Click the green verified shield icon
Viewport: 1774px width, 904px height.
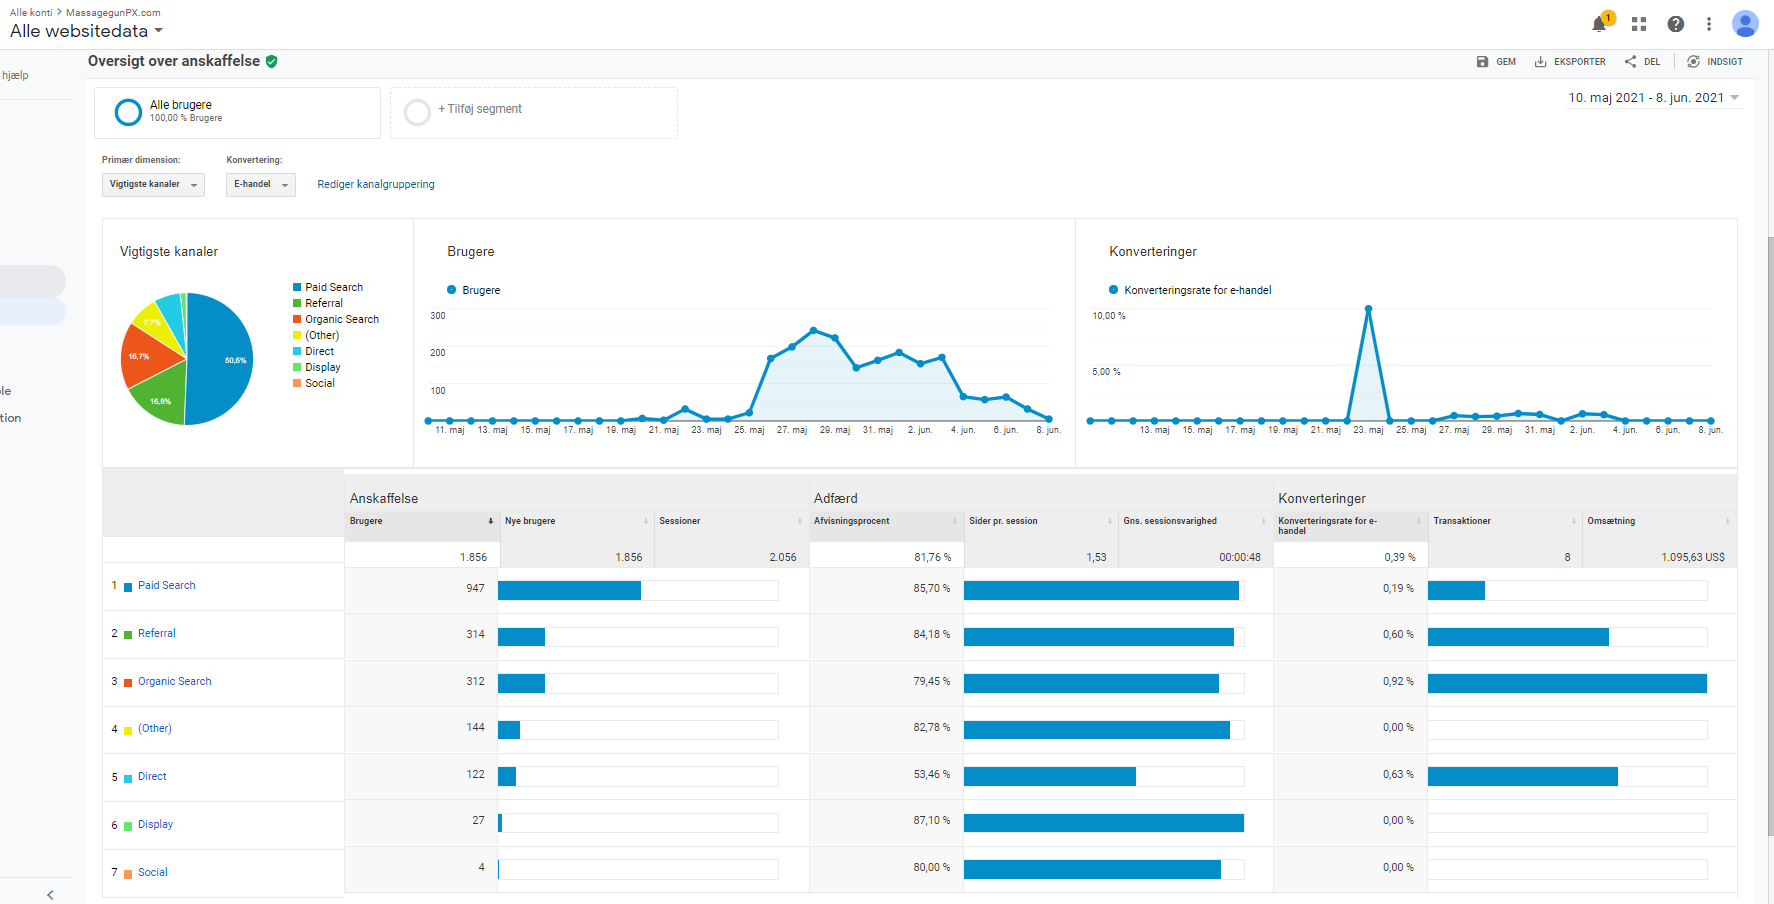tap(272, 62)
